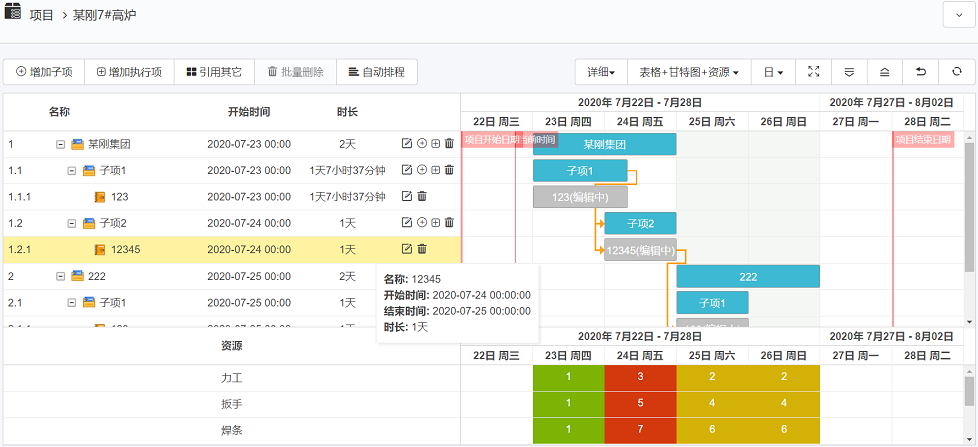Select the 子项2 bar in Gantt chart
Image resolution: width=978 pixels, height=447 pixels.
point(640,223)
